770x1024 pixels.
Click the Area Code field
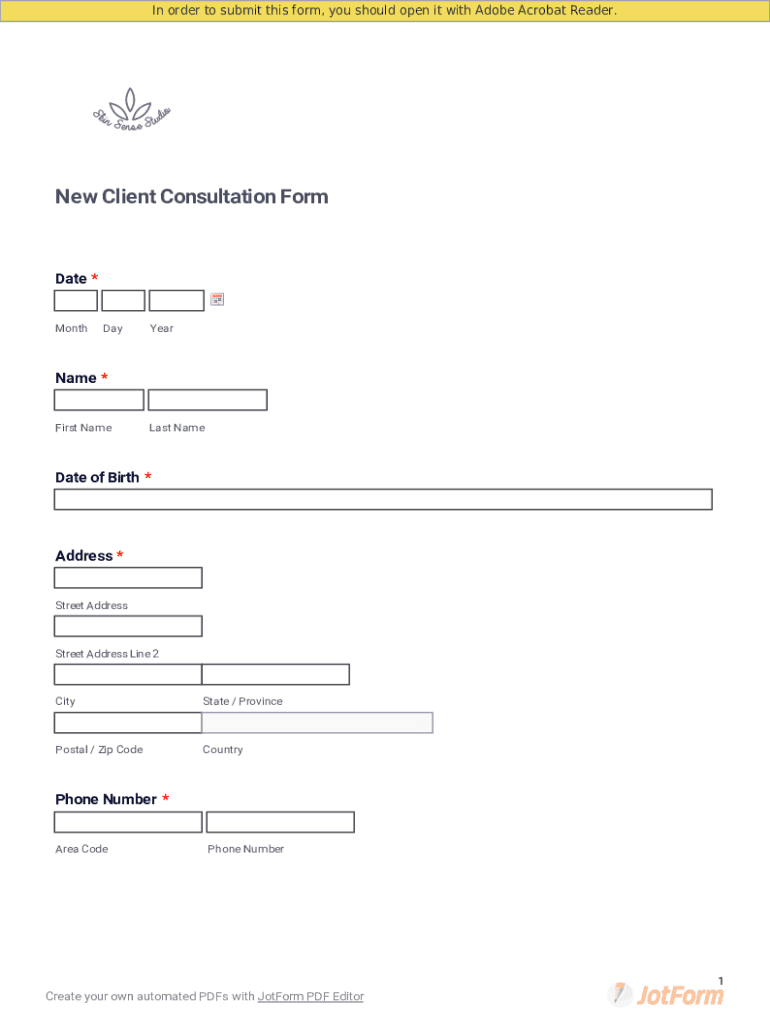128,822
